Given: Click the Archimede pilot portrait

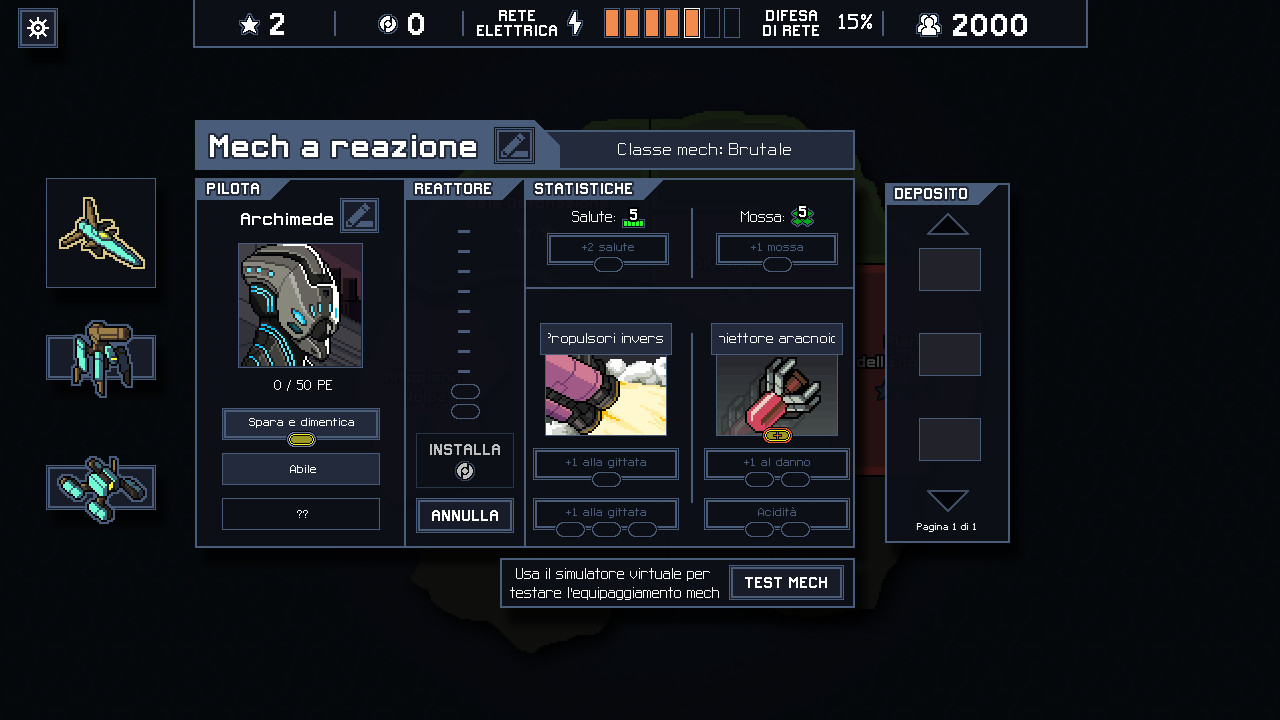Looking at the screenshot, I should tap(300, 305).
